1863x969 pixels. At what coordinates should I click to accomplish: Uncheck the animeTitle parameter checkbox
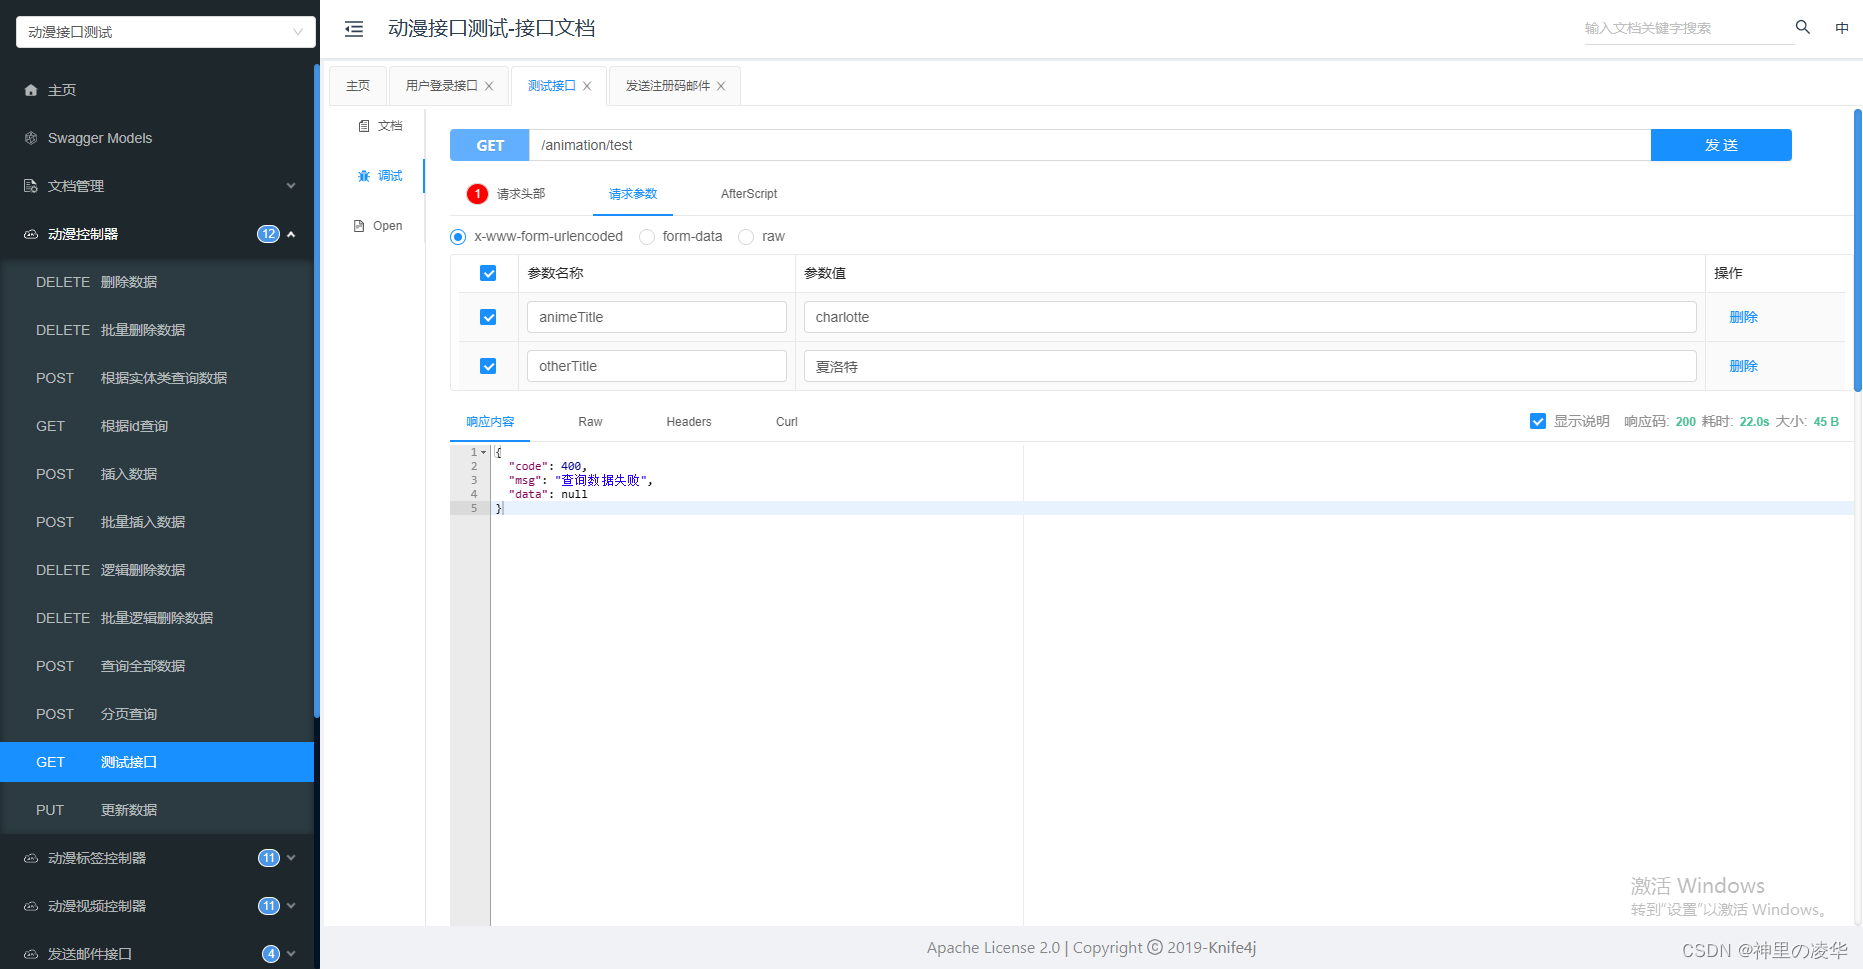pos(488,317)
